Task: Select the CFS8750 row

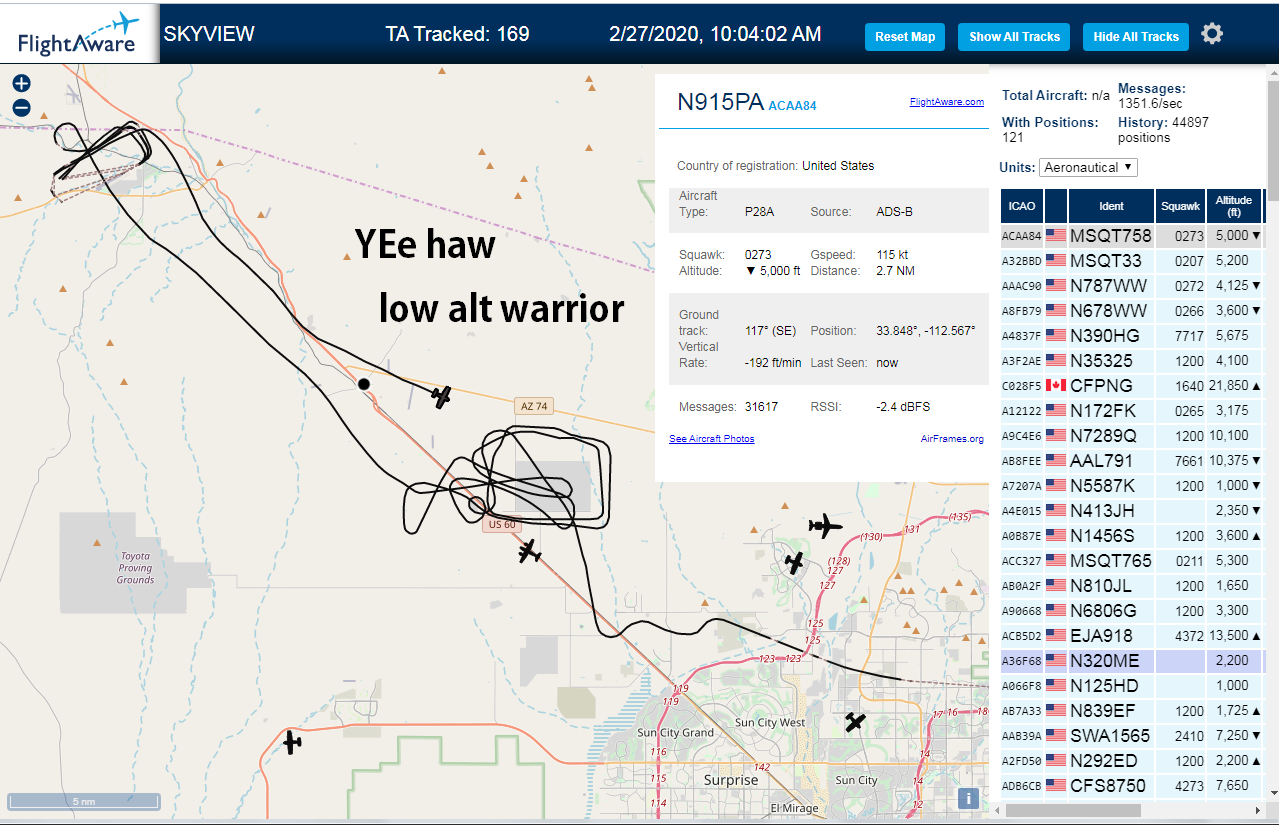Action: point(1131,786)
